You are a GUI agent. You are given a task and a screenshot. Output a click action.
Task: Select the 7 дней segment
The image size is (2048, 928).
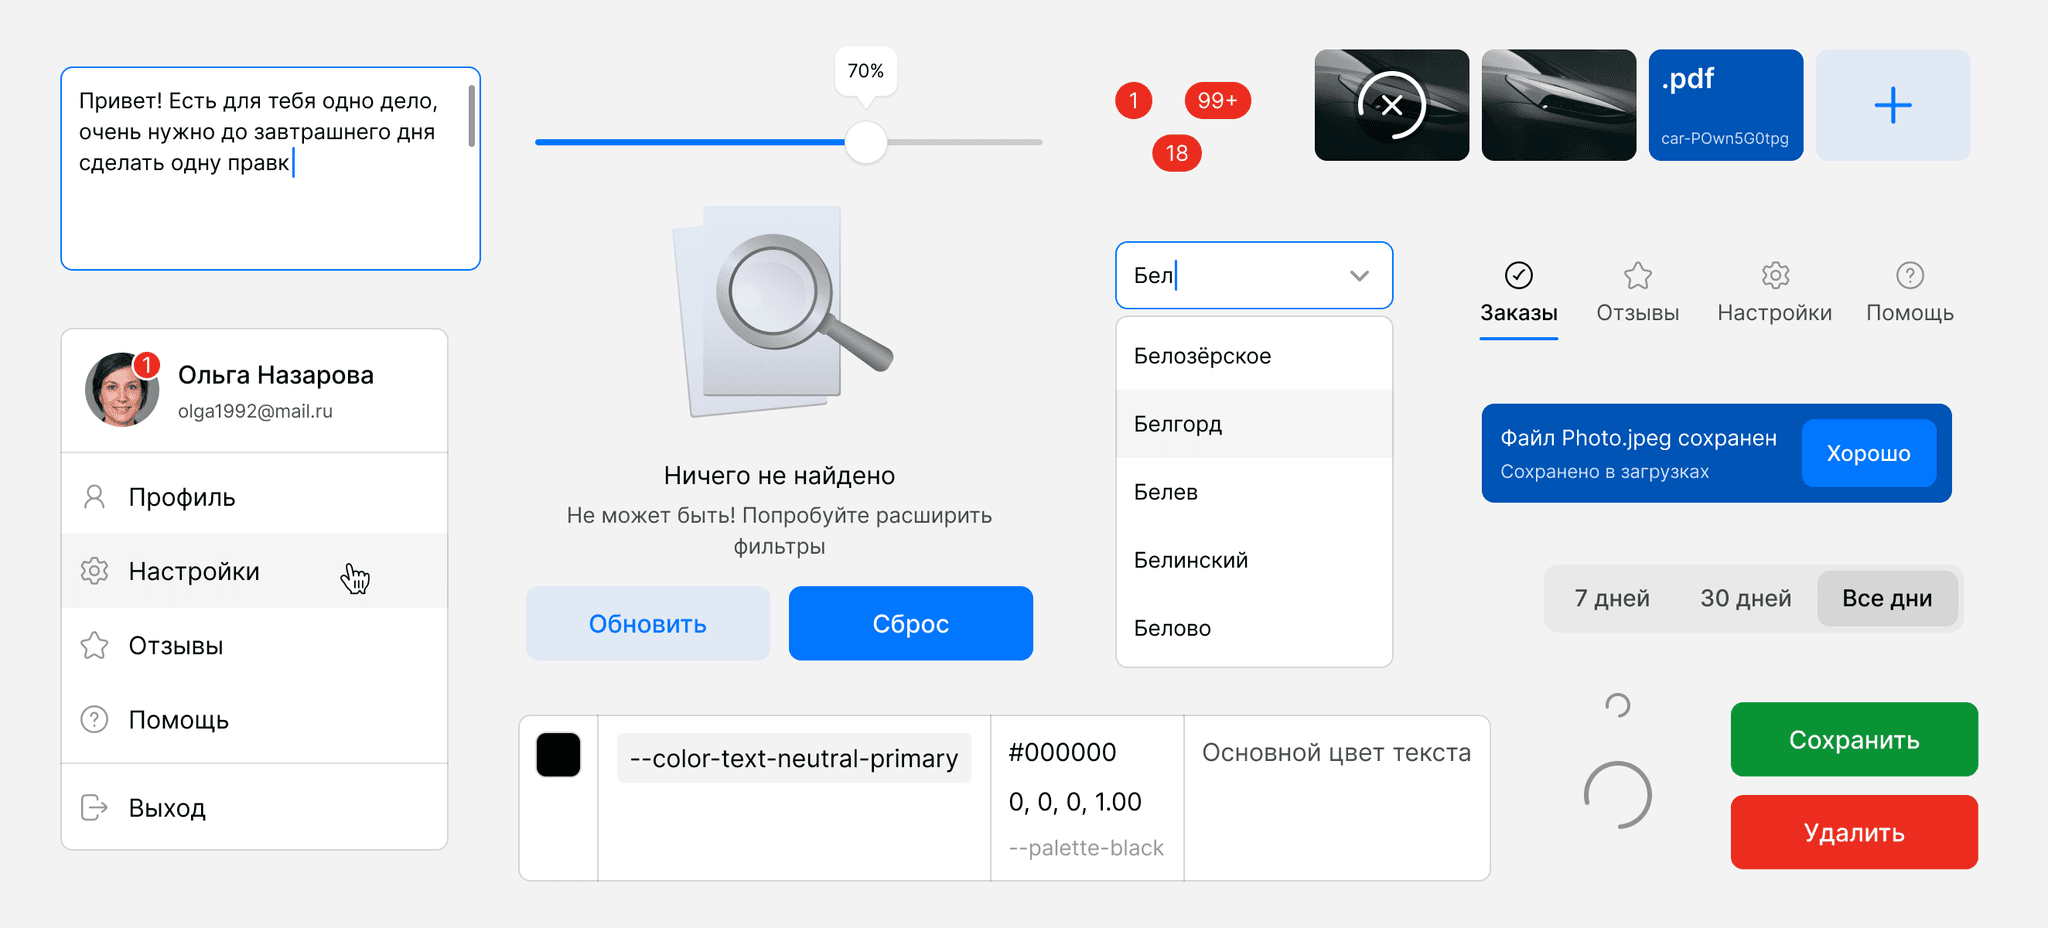tap(1611, 598)
